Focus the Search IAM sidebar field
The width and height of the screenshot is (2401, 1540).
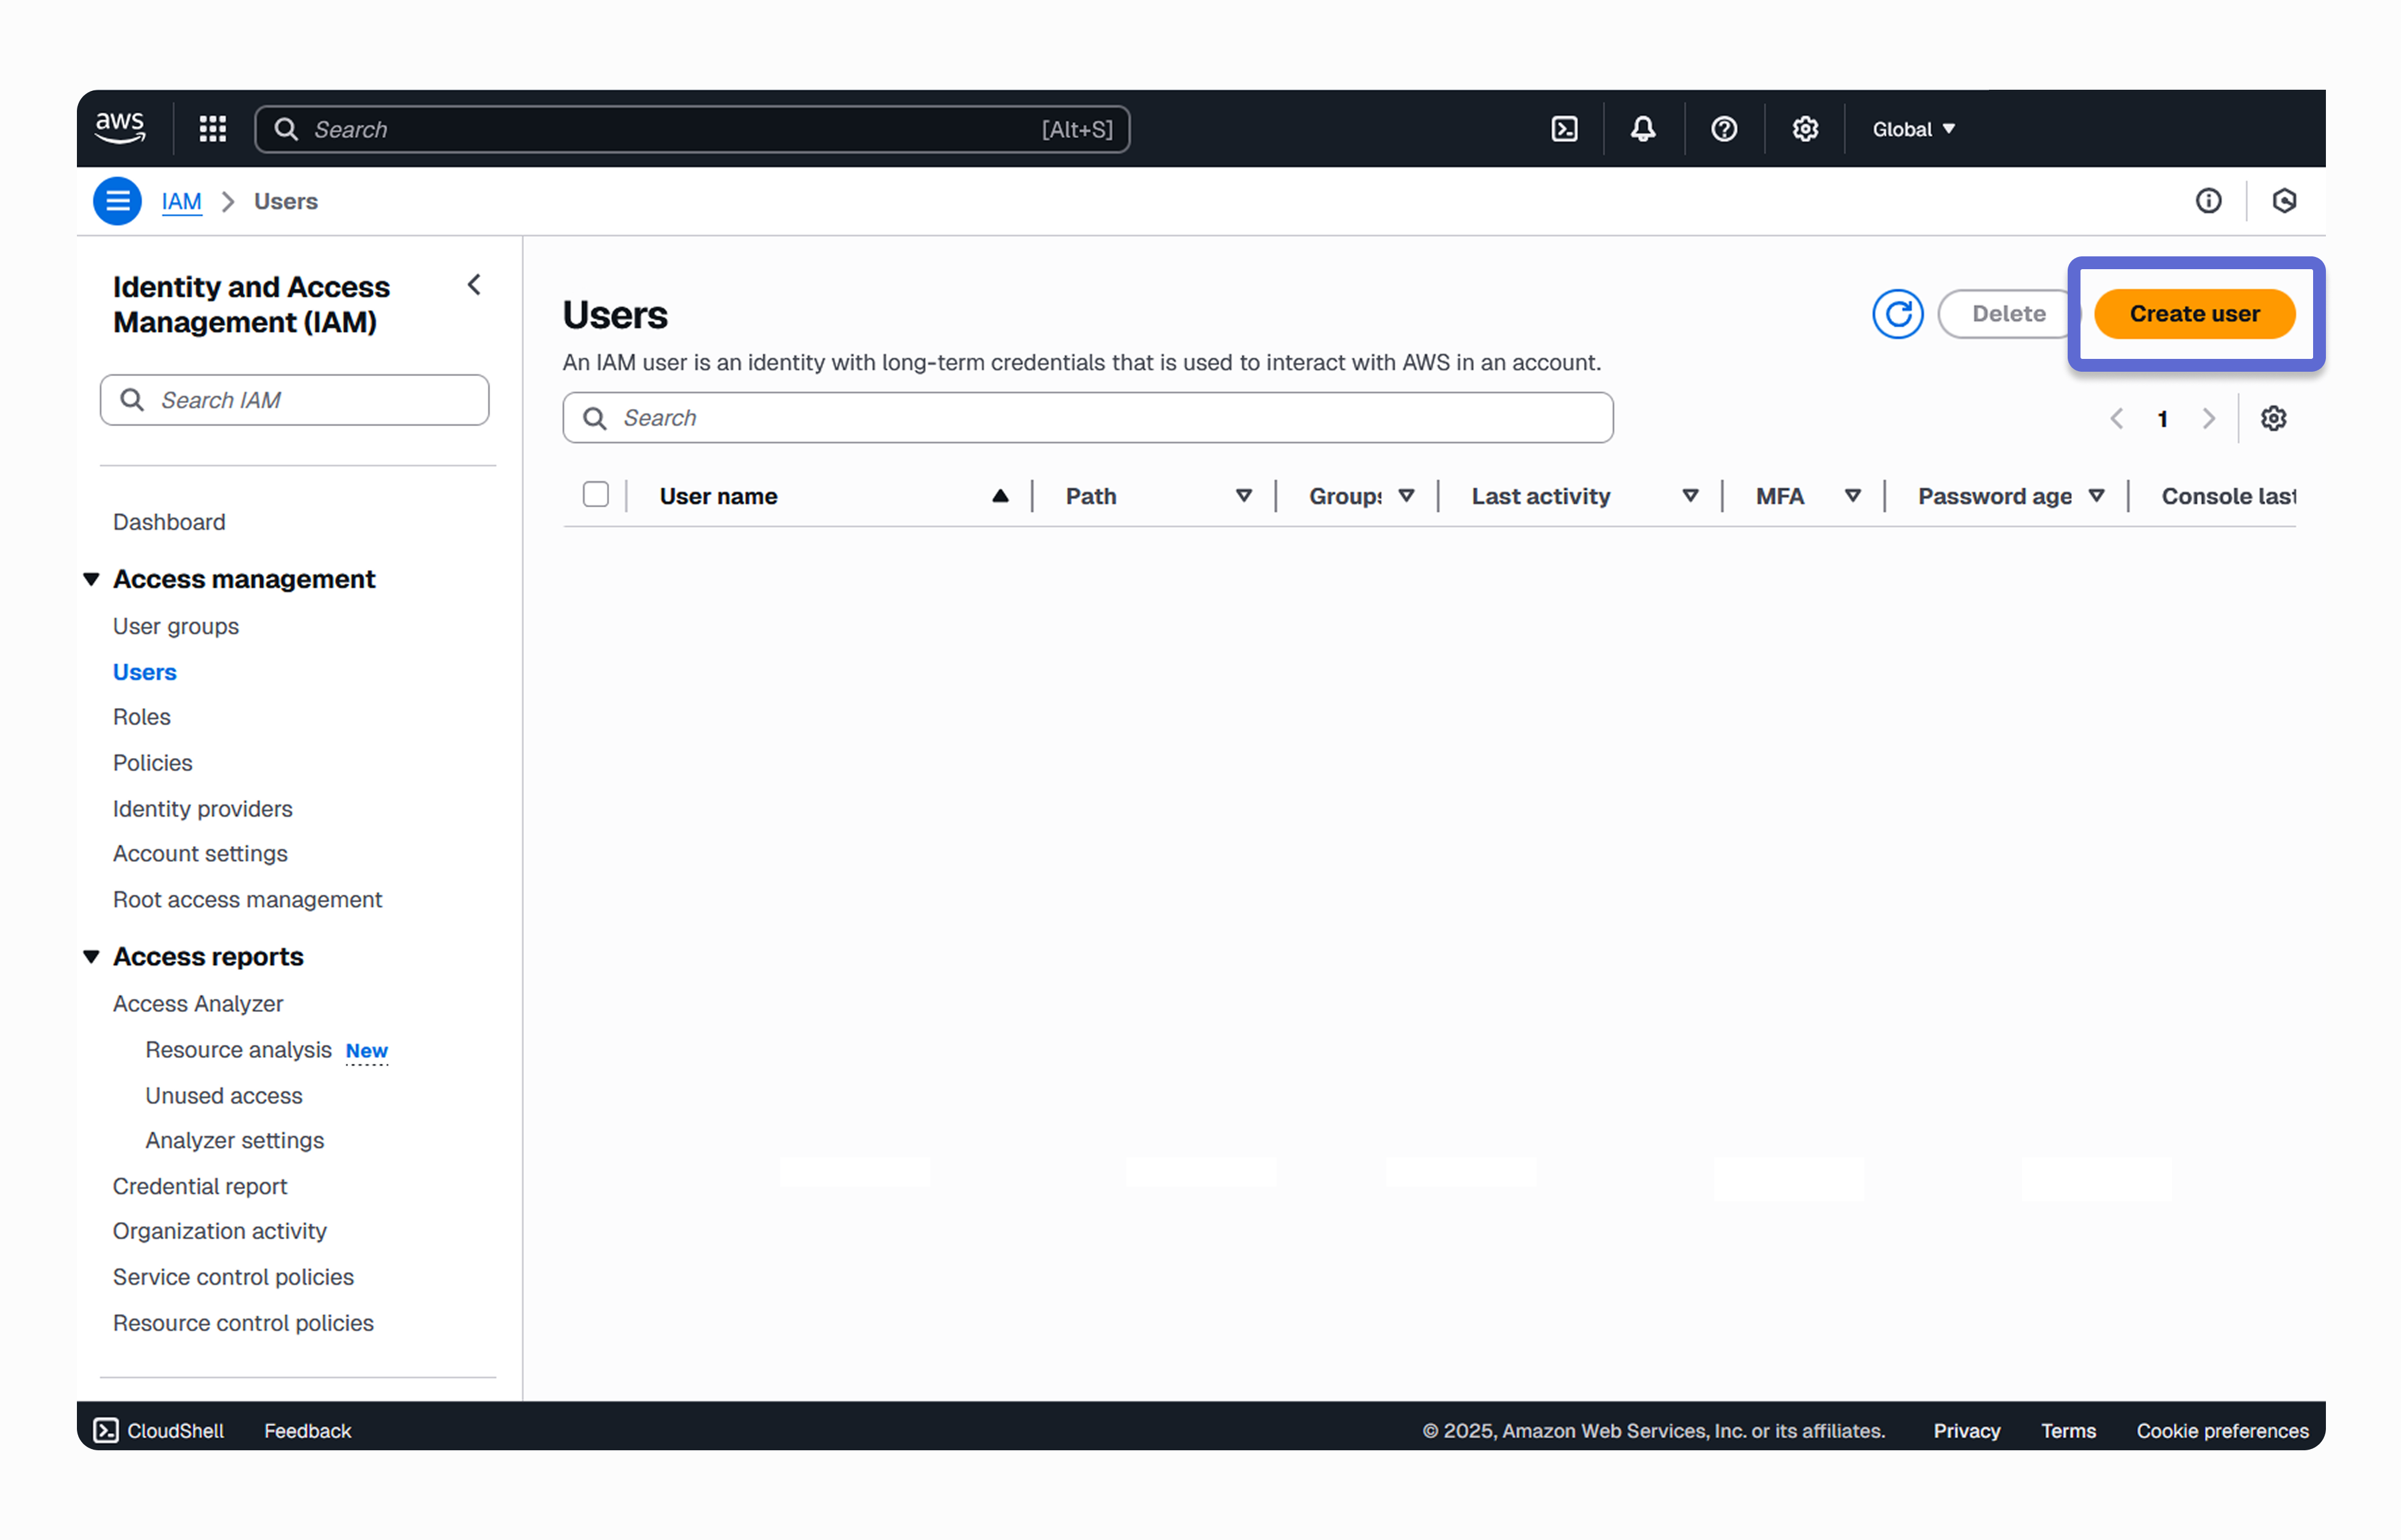pyautogui.click(x=294, y=400)
